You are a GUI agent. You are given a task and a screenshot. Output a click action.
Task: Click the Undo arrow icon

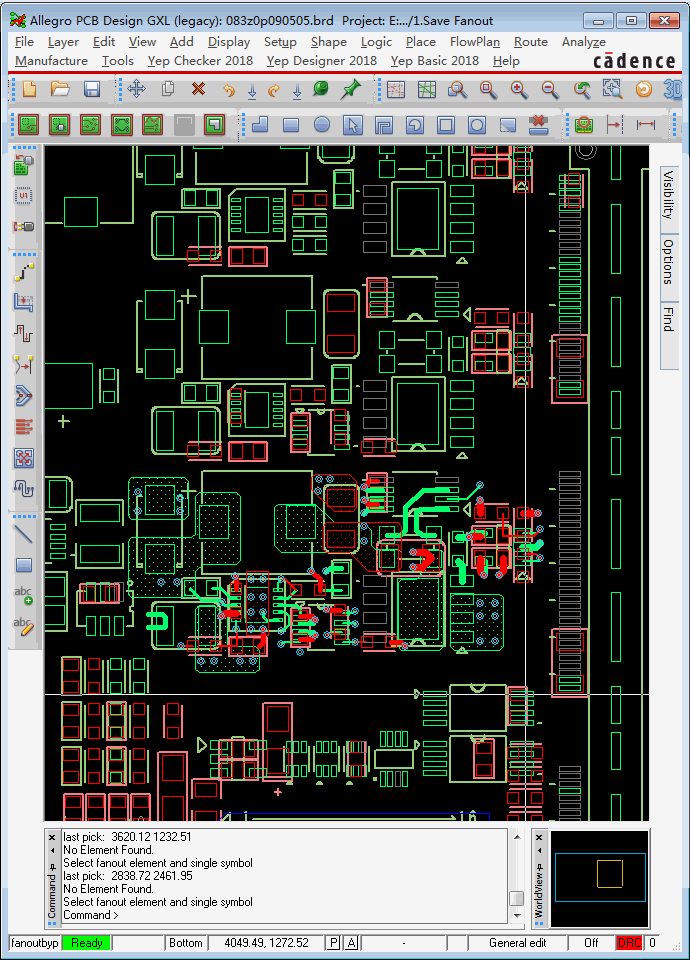[x=228, y=90]
